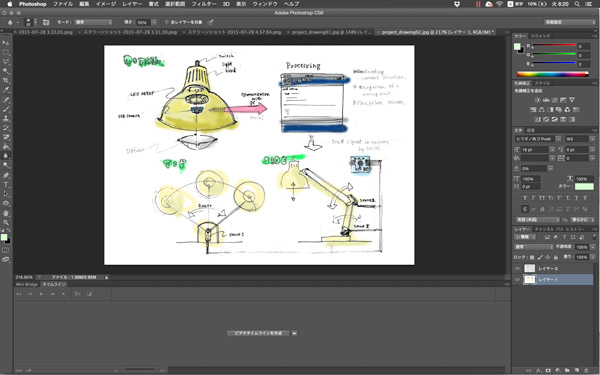Expand the arrow beside ビデオタイムラインを作成

(294, 333)
